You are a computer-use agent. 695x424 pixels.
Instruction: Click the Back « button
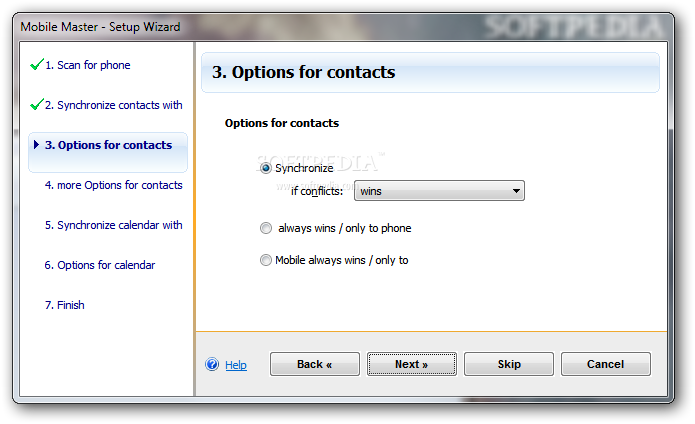(x=315, y=364)
